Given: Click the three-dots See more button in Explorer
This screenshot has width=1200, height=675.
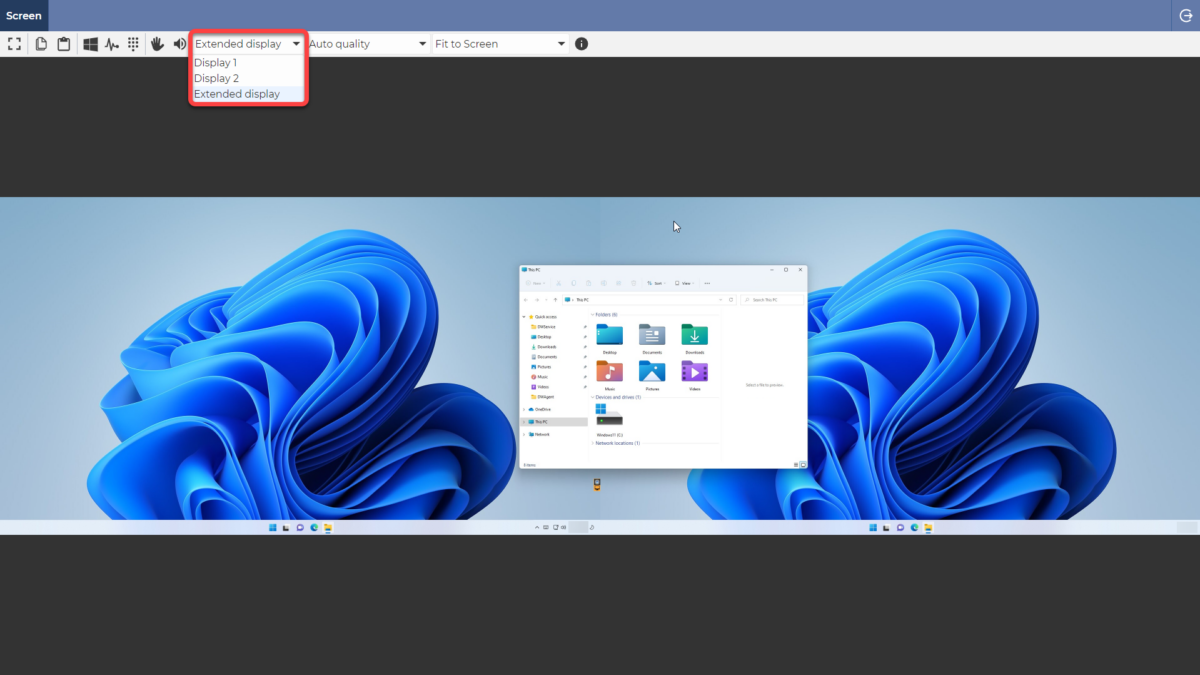Looking at the screenshot, I should pyautogui.click(x=707, y=283).
